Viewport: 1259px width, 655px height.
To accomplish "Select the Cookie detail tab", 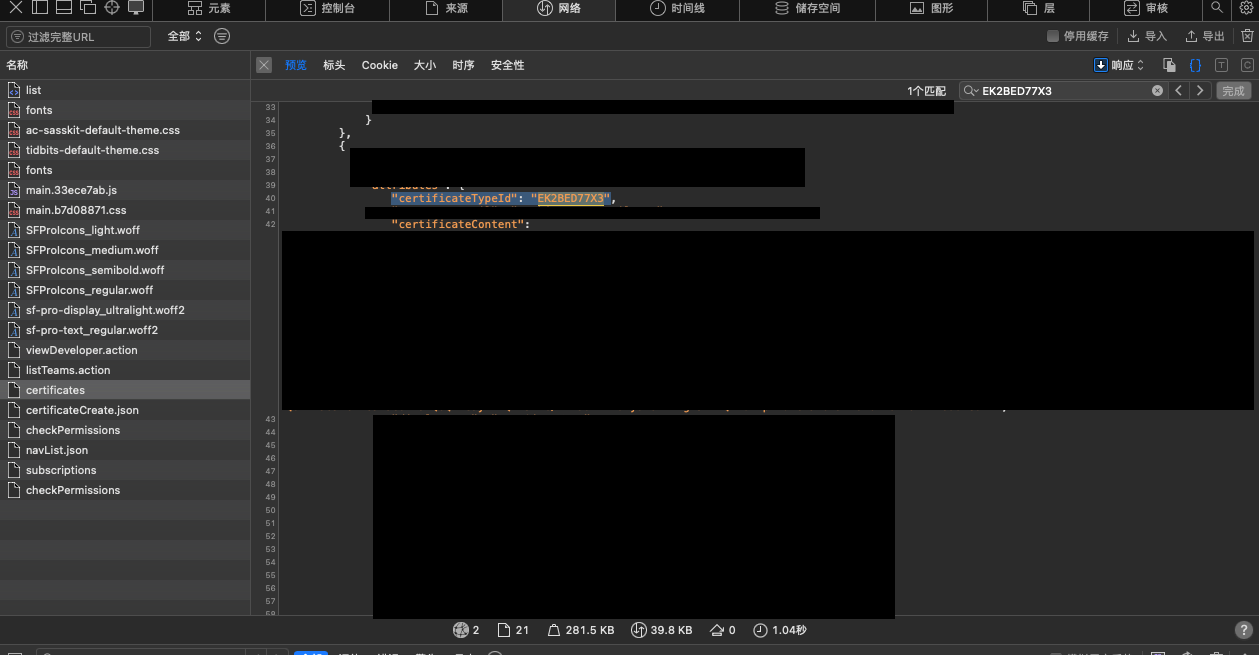I will click(380, 65).
